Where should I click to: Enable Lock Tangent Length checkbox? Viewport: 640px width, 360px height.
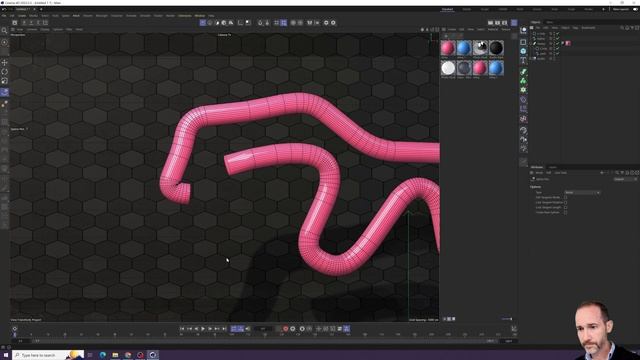[565, 207]
